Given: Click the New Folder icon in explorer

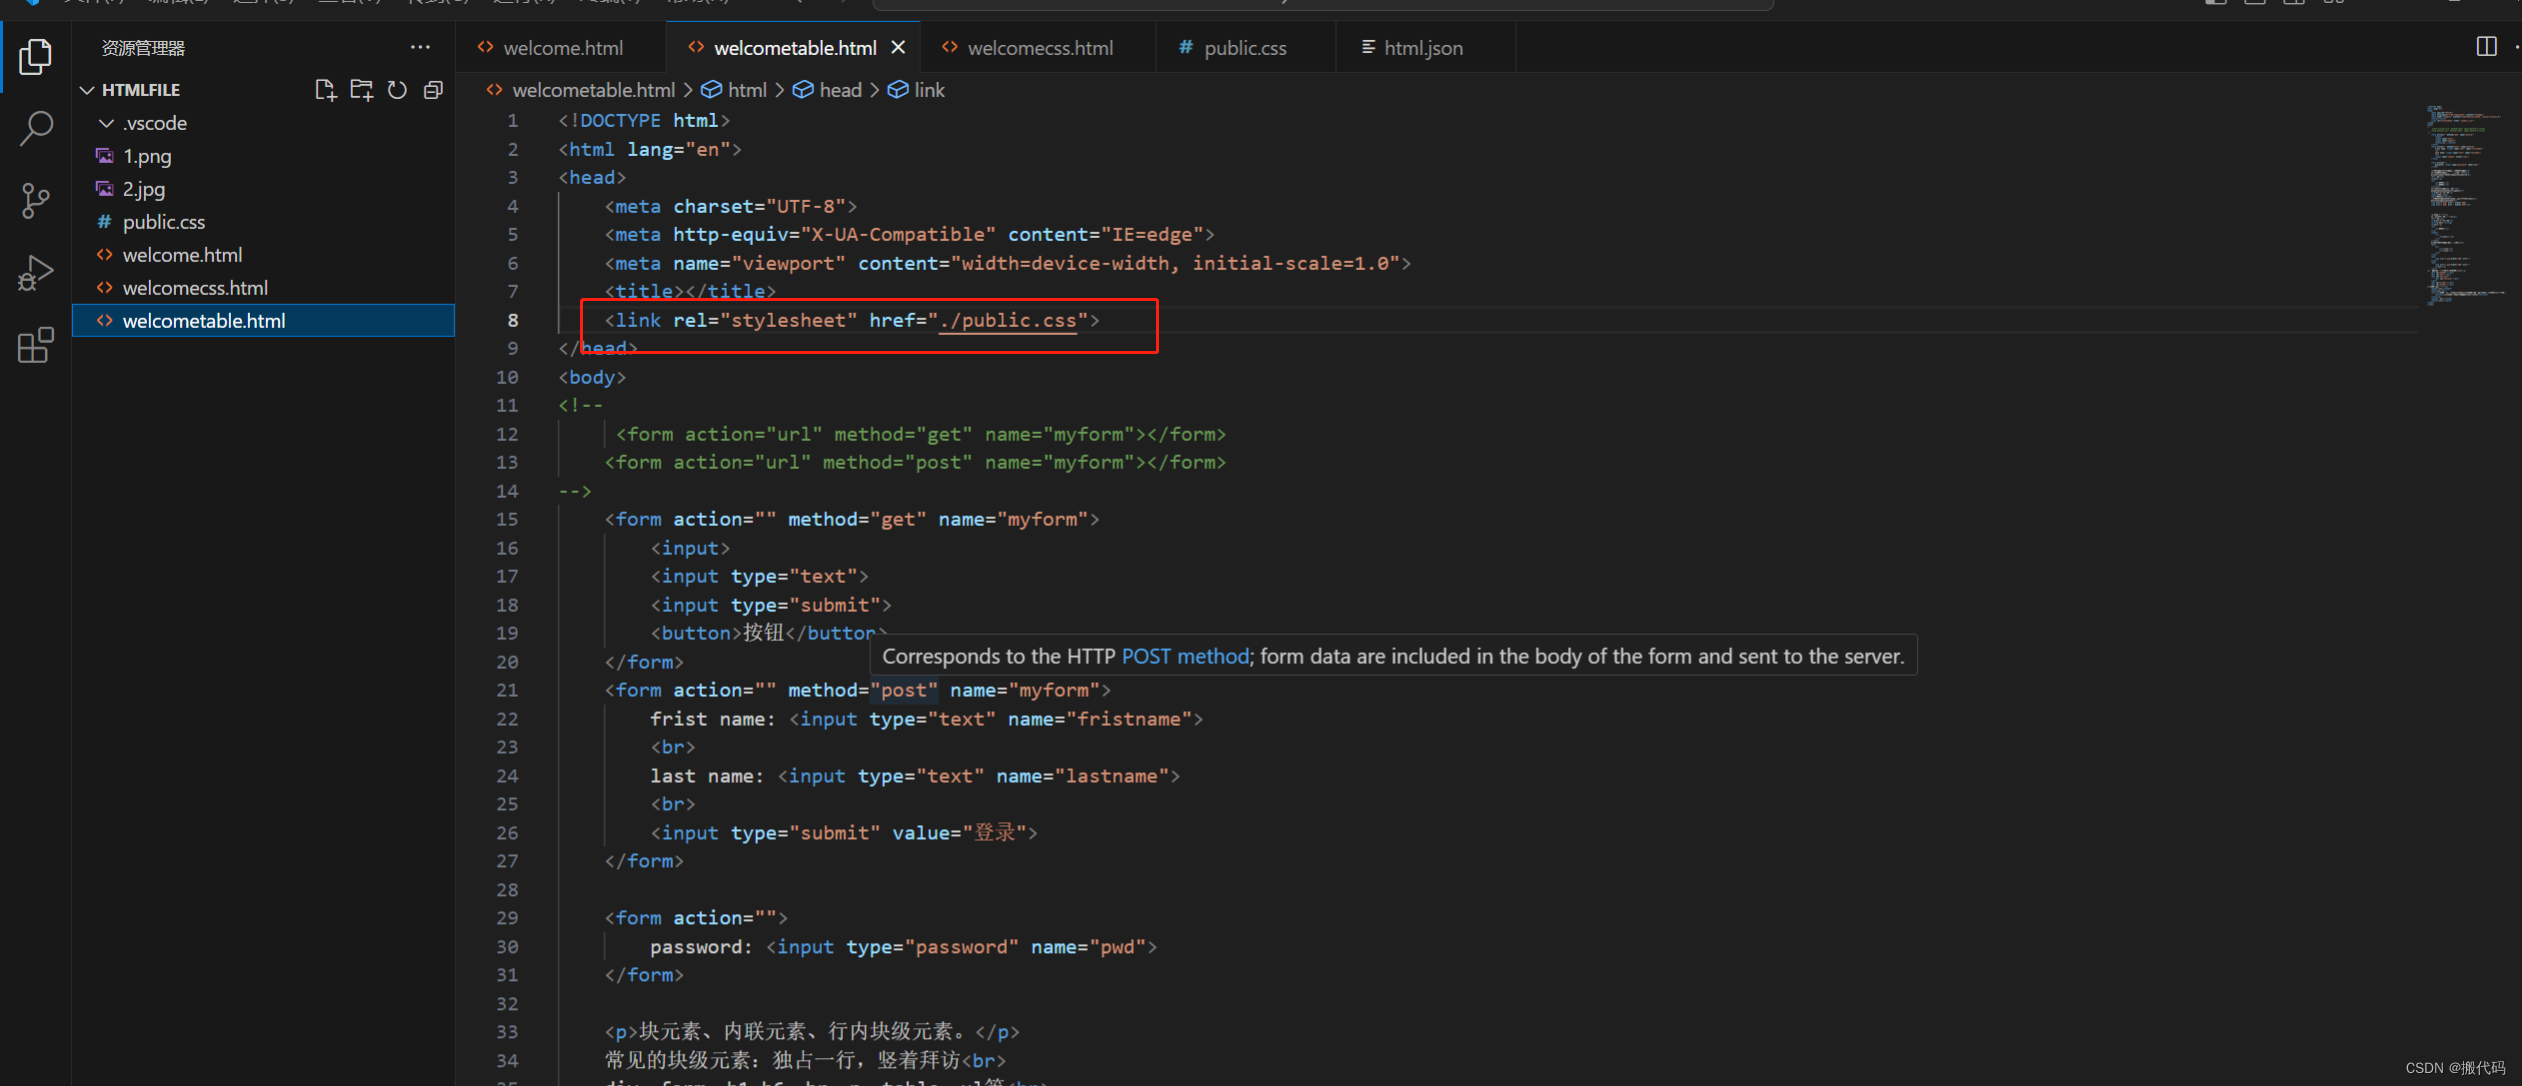Looking at the screenshot, I should [362, 90].
